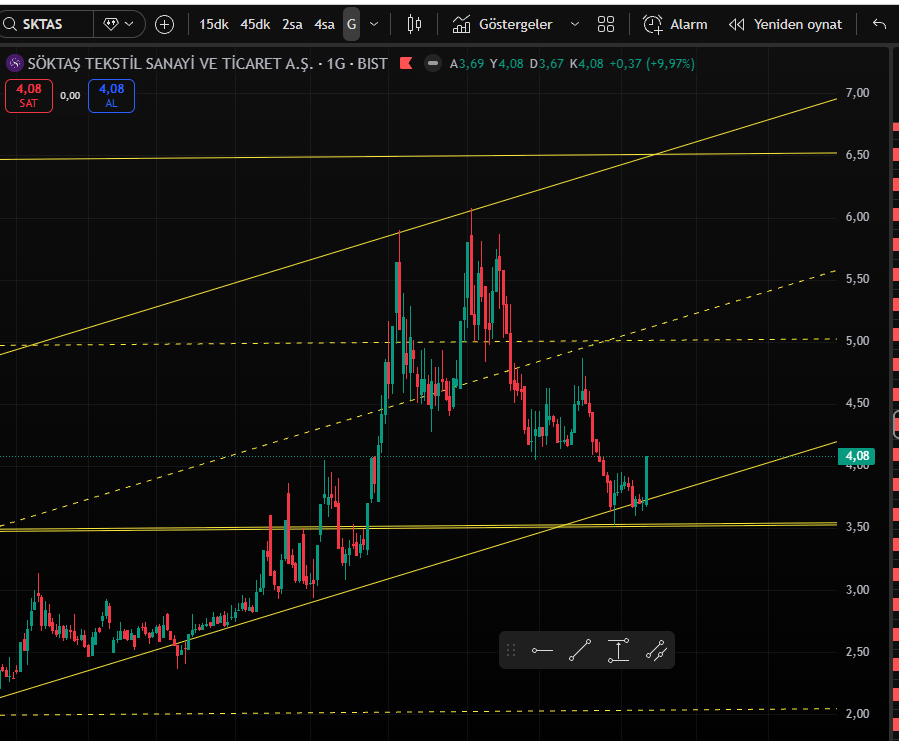Click the 2,00 price axis label
899x741 pixels.
(857, 713)
